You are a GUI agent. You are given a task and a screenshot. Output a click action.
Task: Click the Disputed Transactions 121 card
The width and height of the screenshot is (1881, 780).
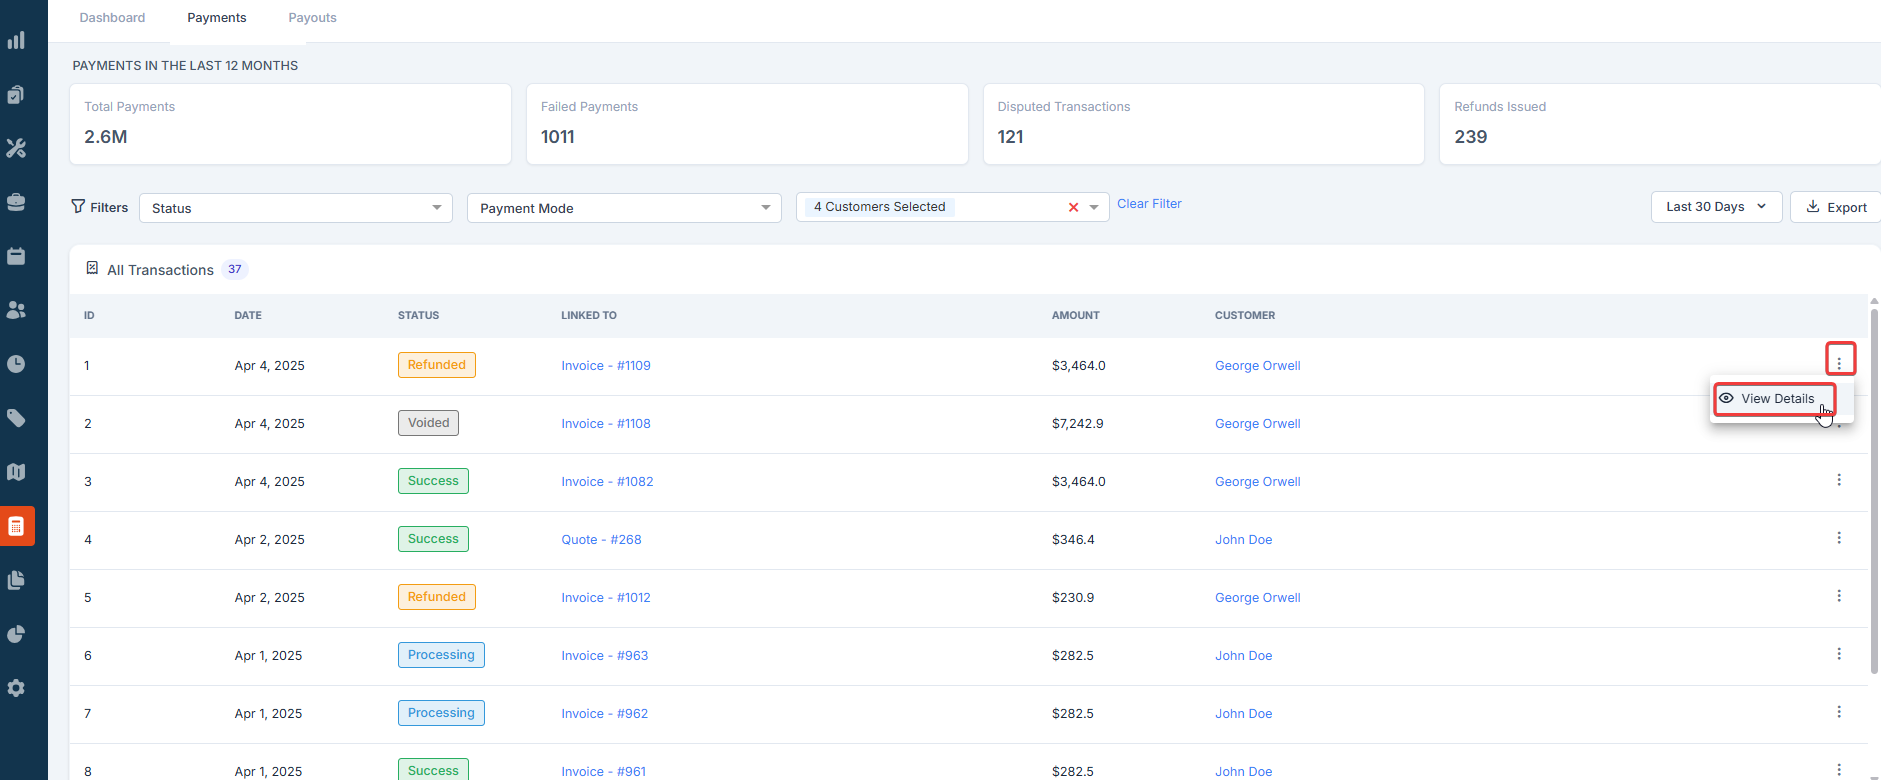click(x=1204, y=124)
